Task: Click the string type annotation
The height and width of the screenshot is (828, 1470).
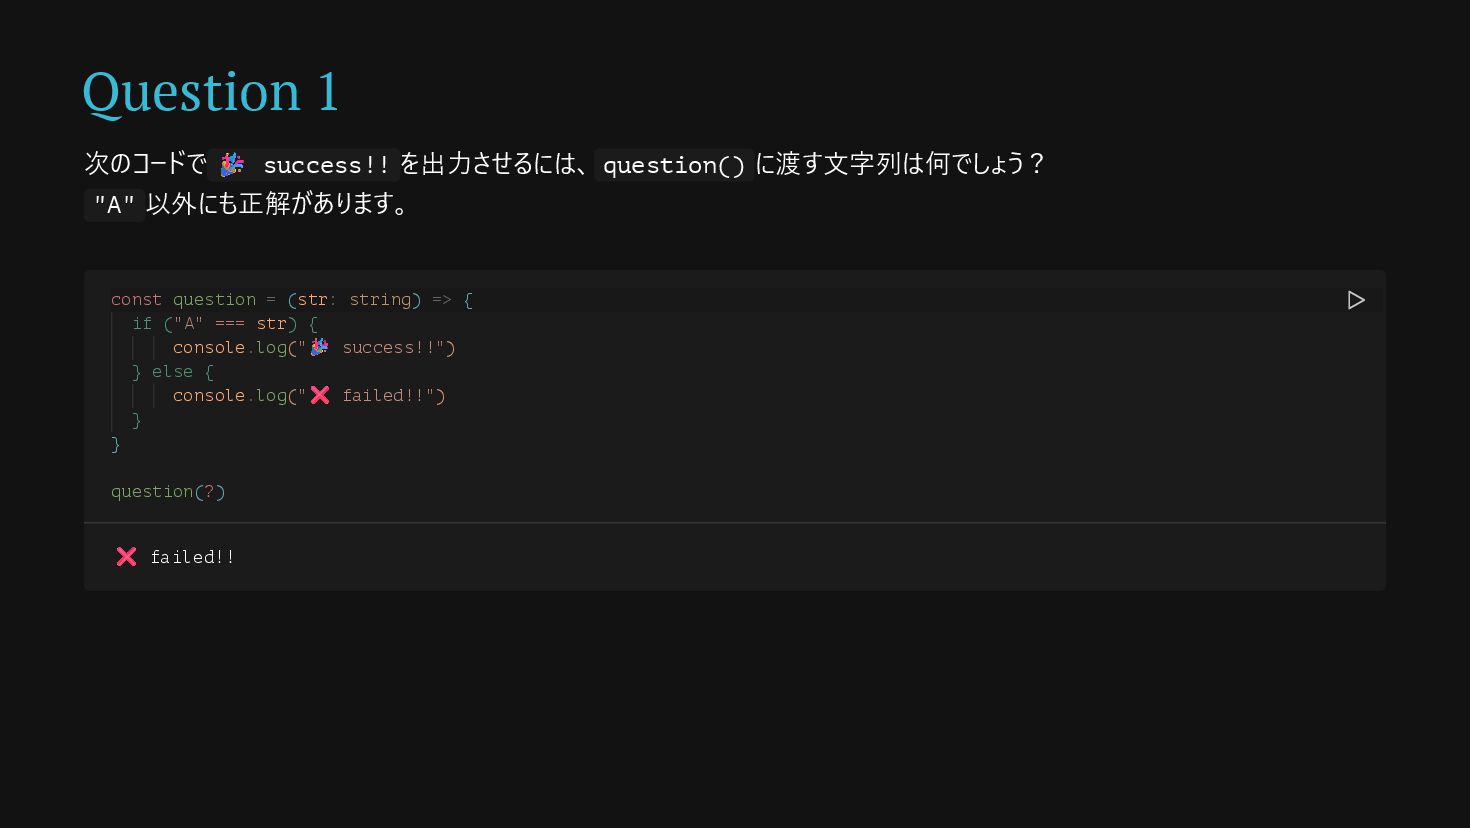Action: pyautogui.click(x=380, y=300)
